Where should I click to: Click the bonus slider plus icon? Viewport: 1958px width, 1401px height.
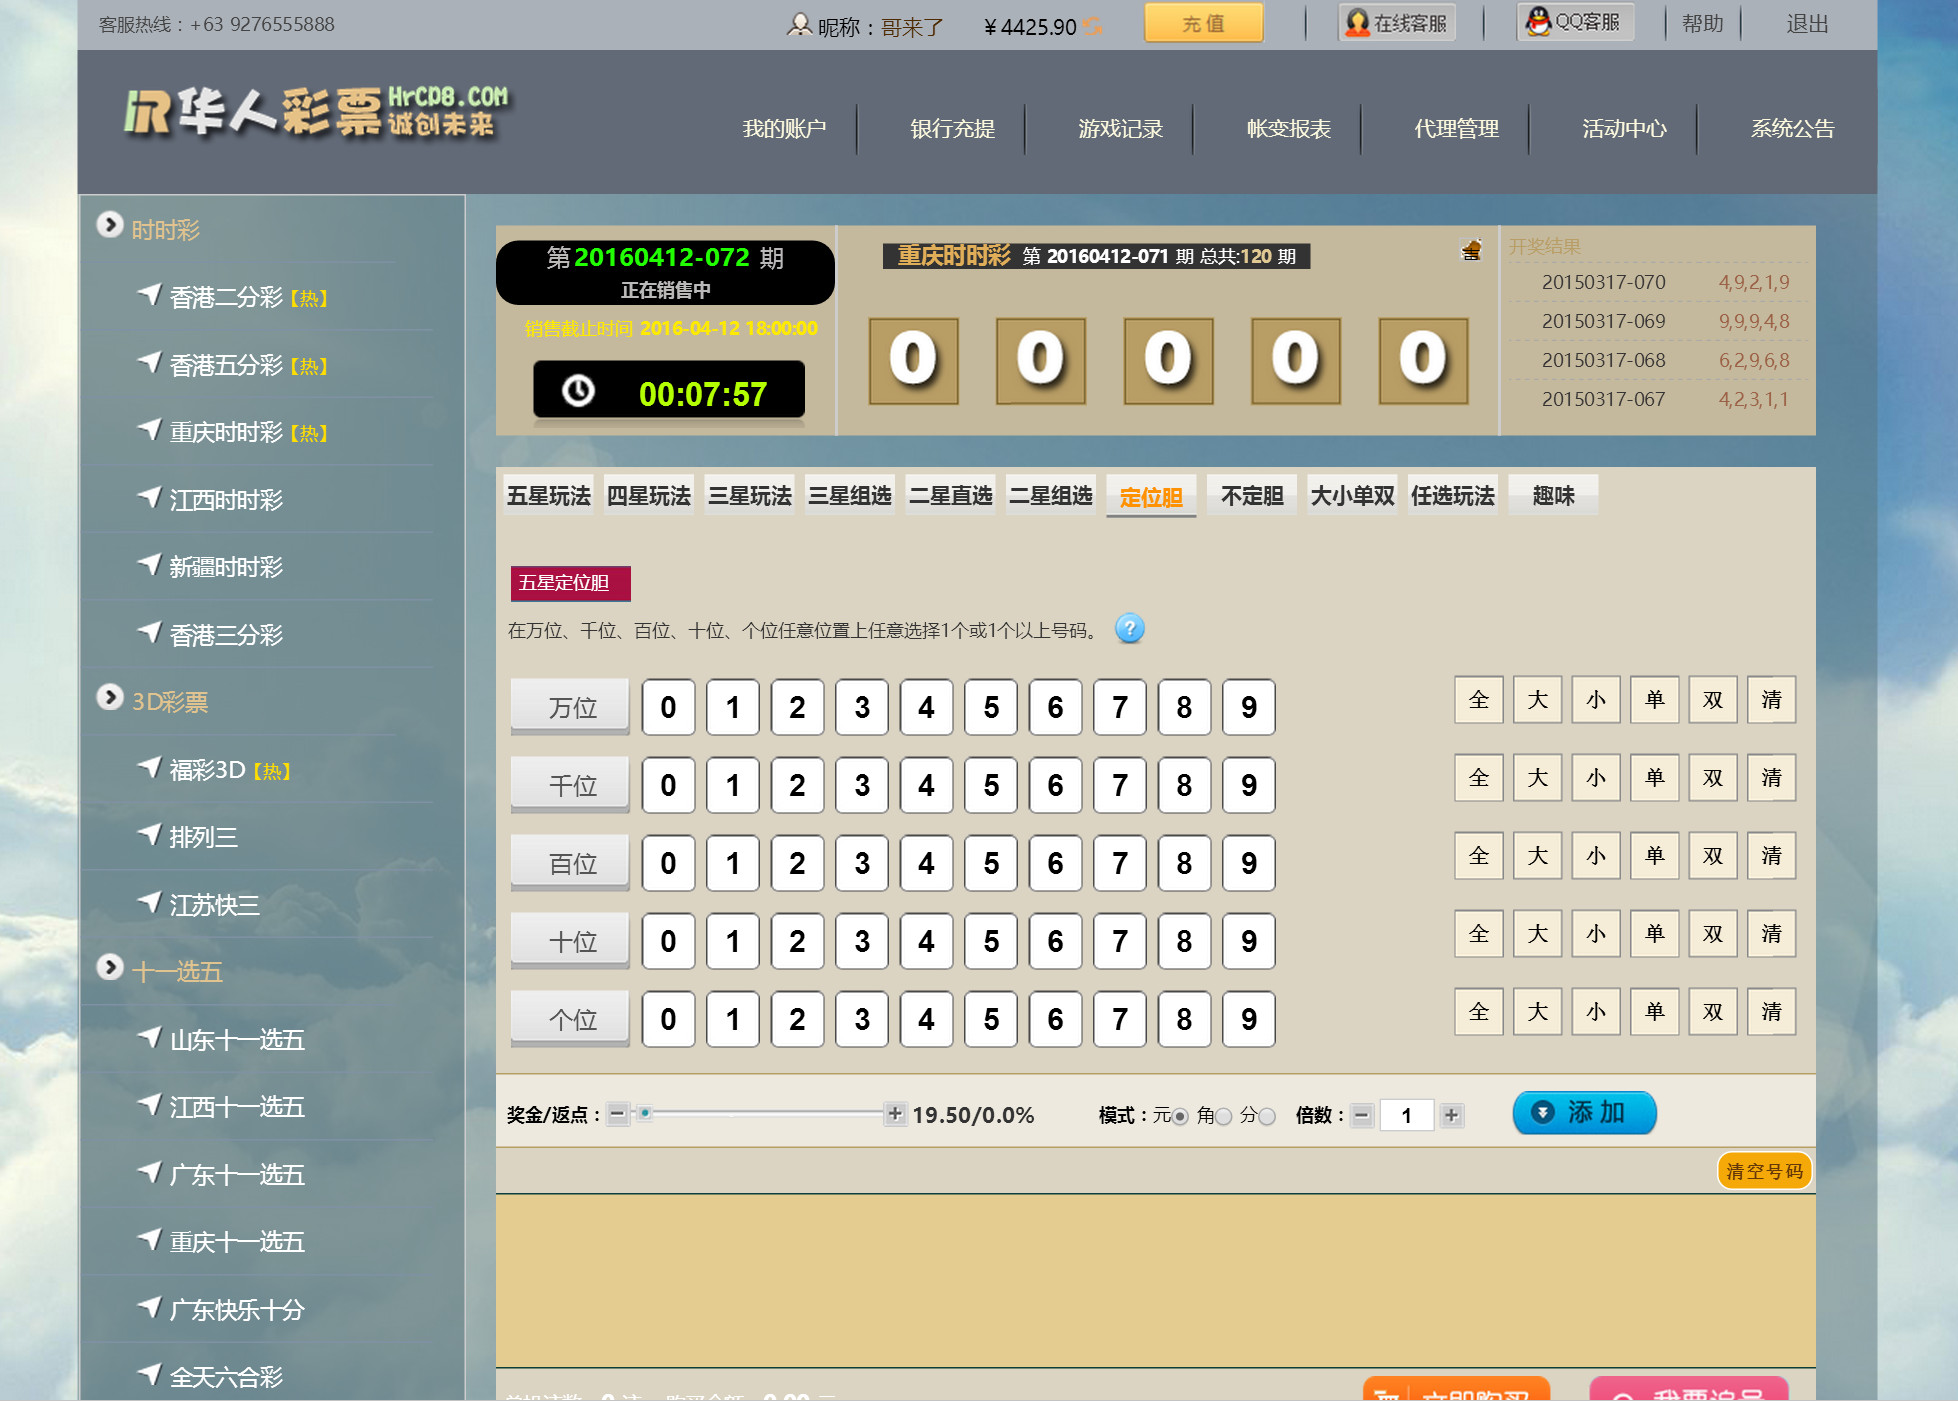pos(895,1114)
